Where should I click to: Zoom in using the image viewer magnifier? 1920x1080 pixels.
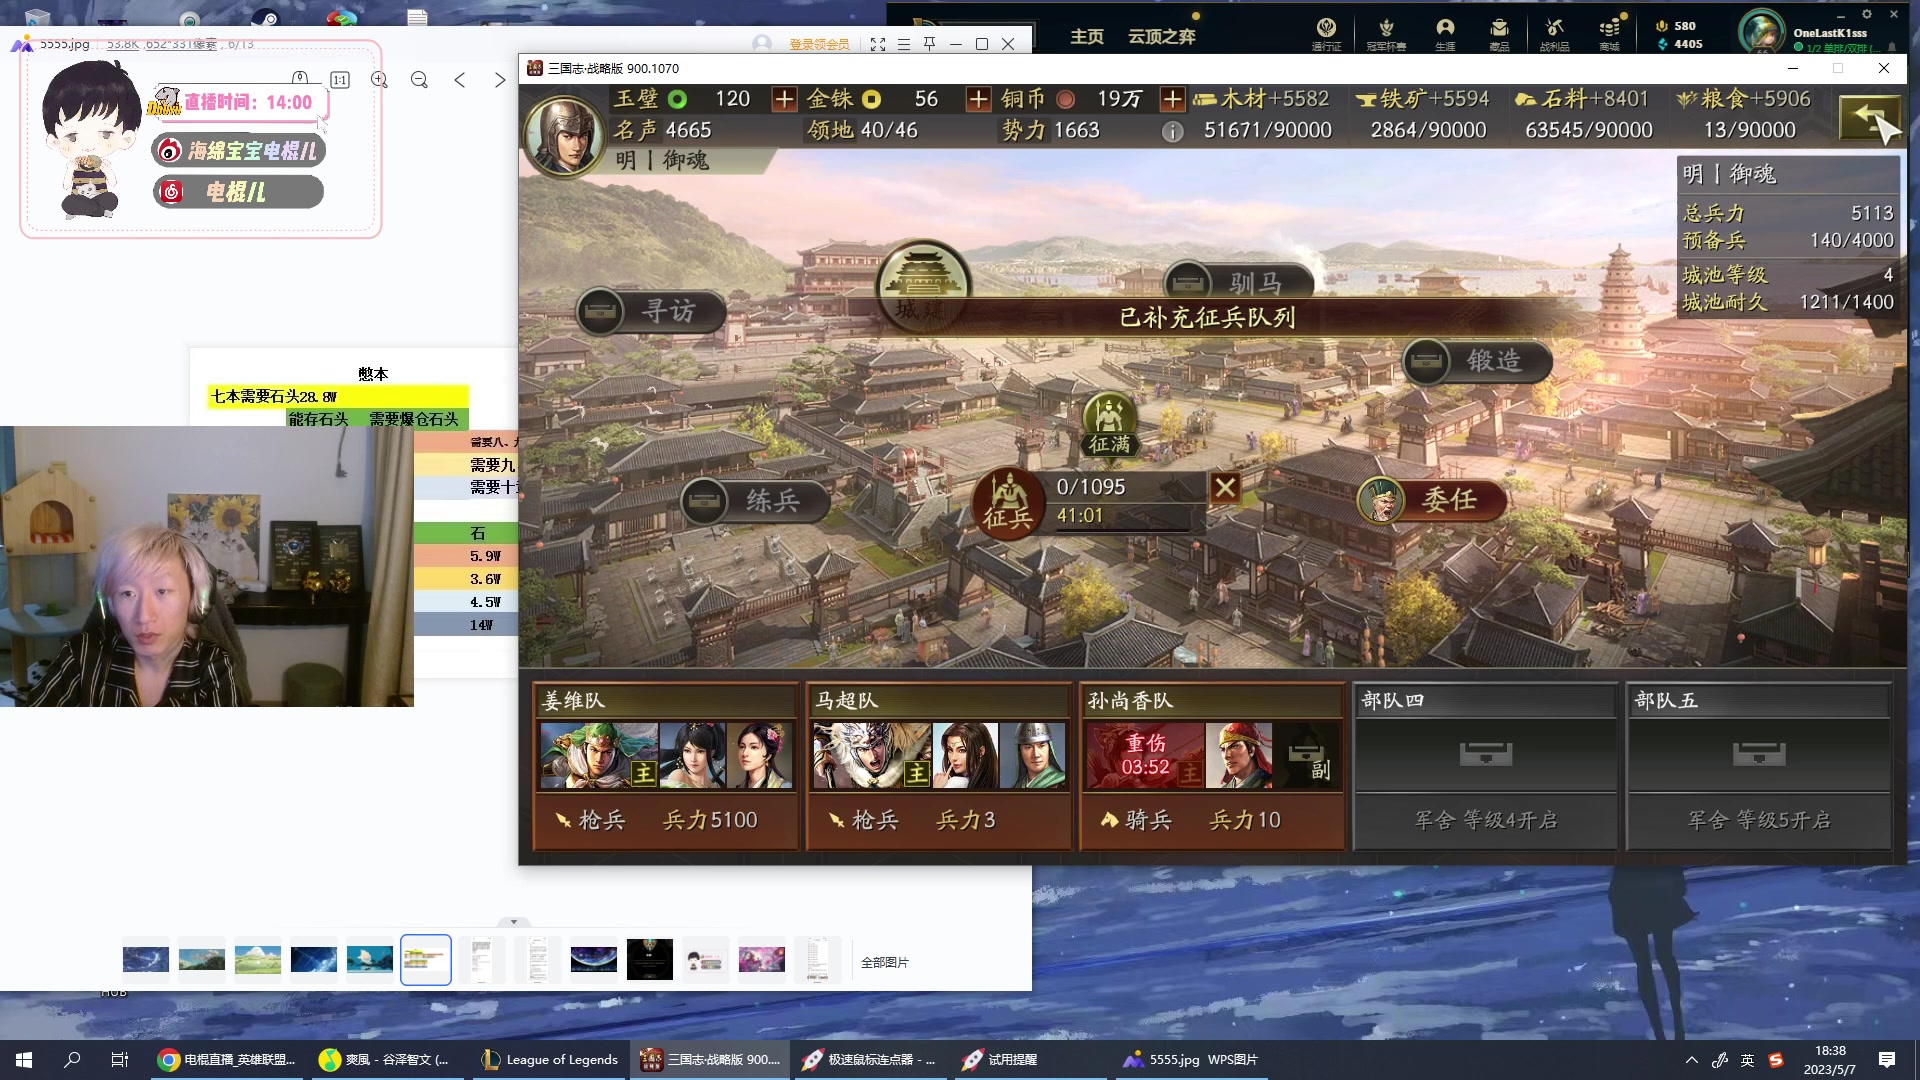coord(379,80)
